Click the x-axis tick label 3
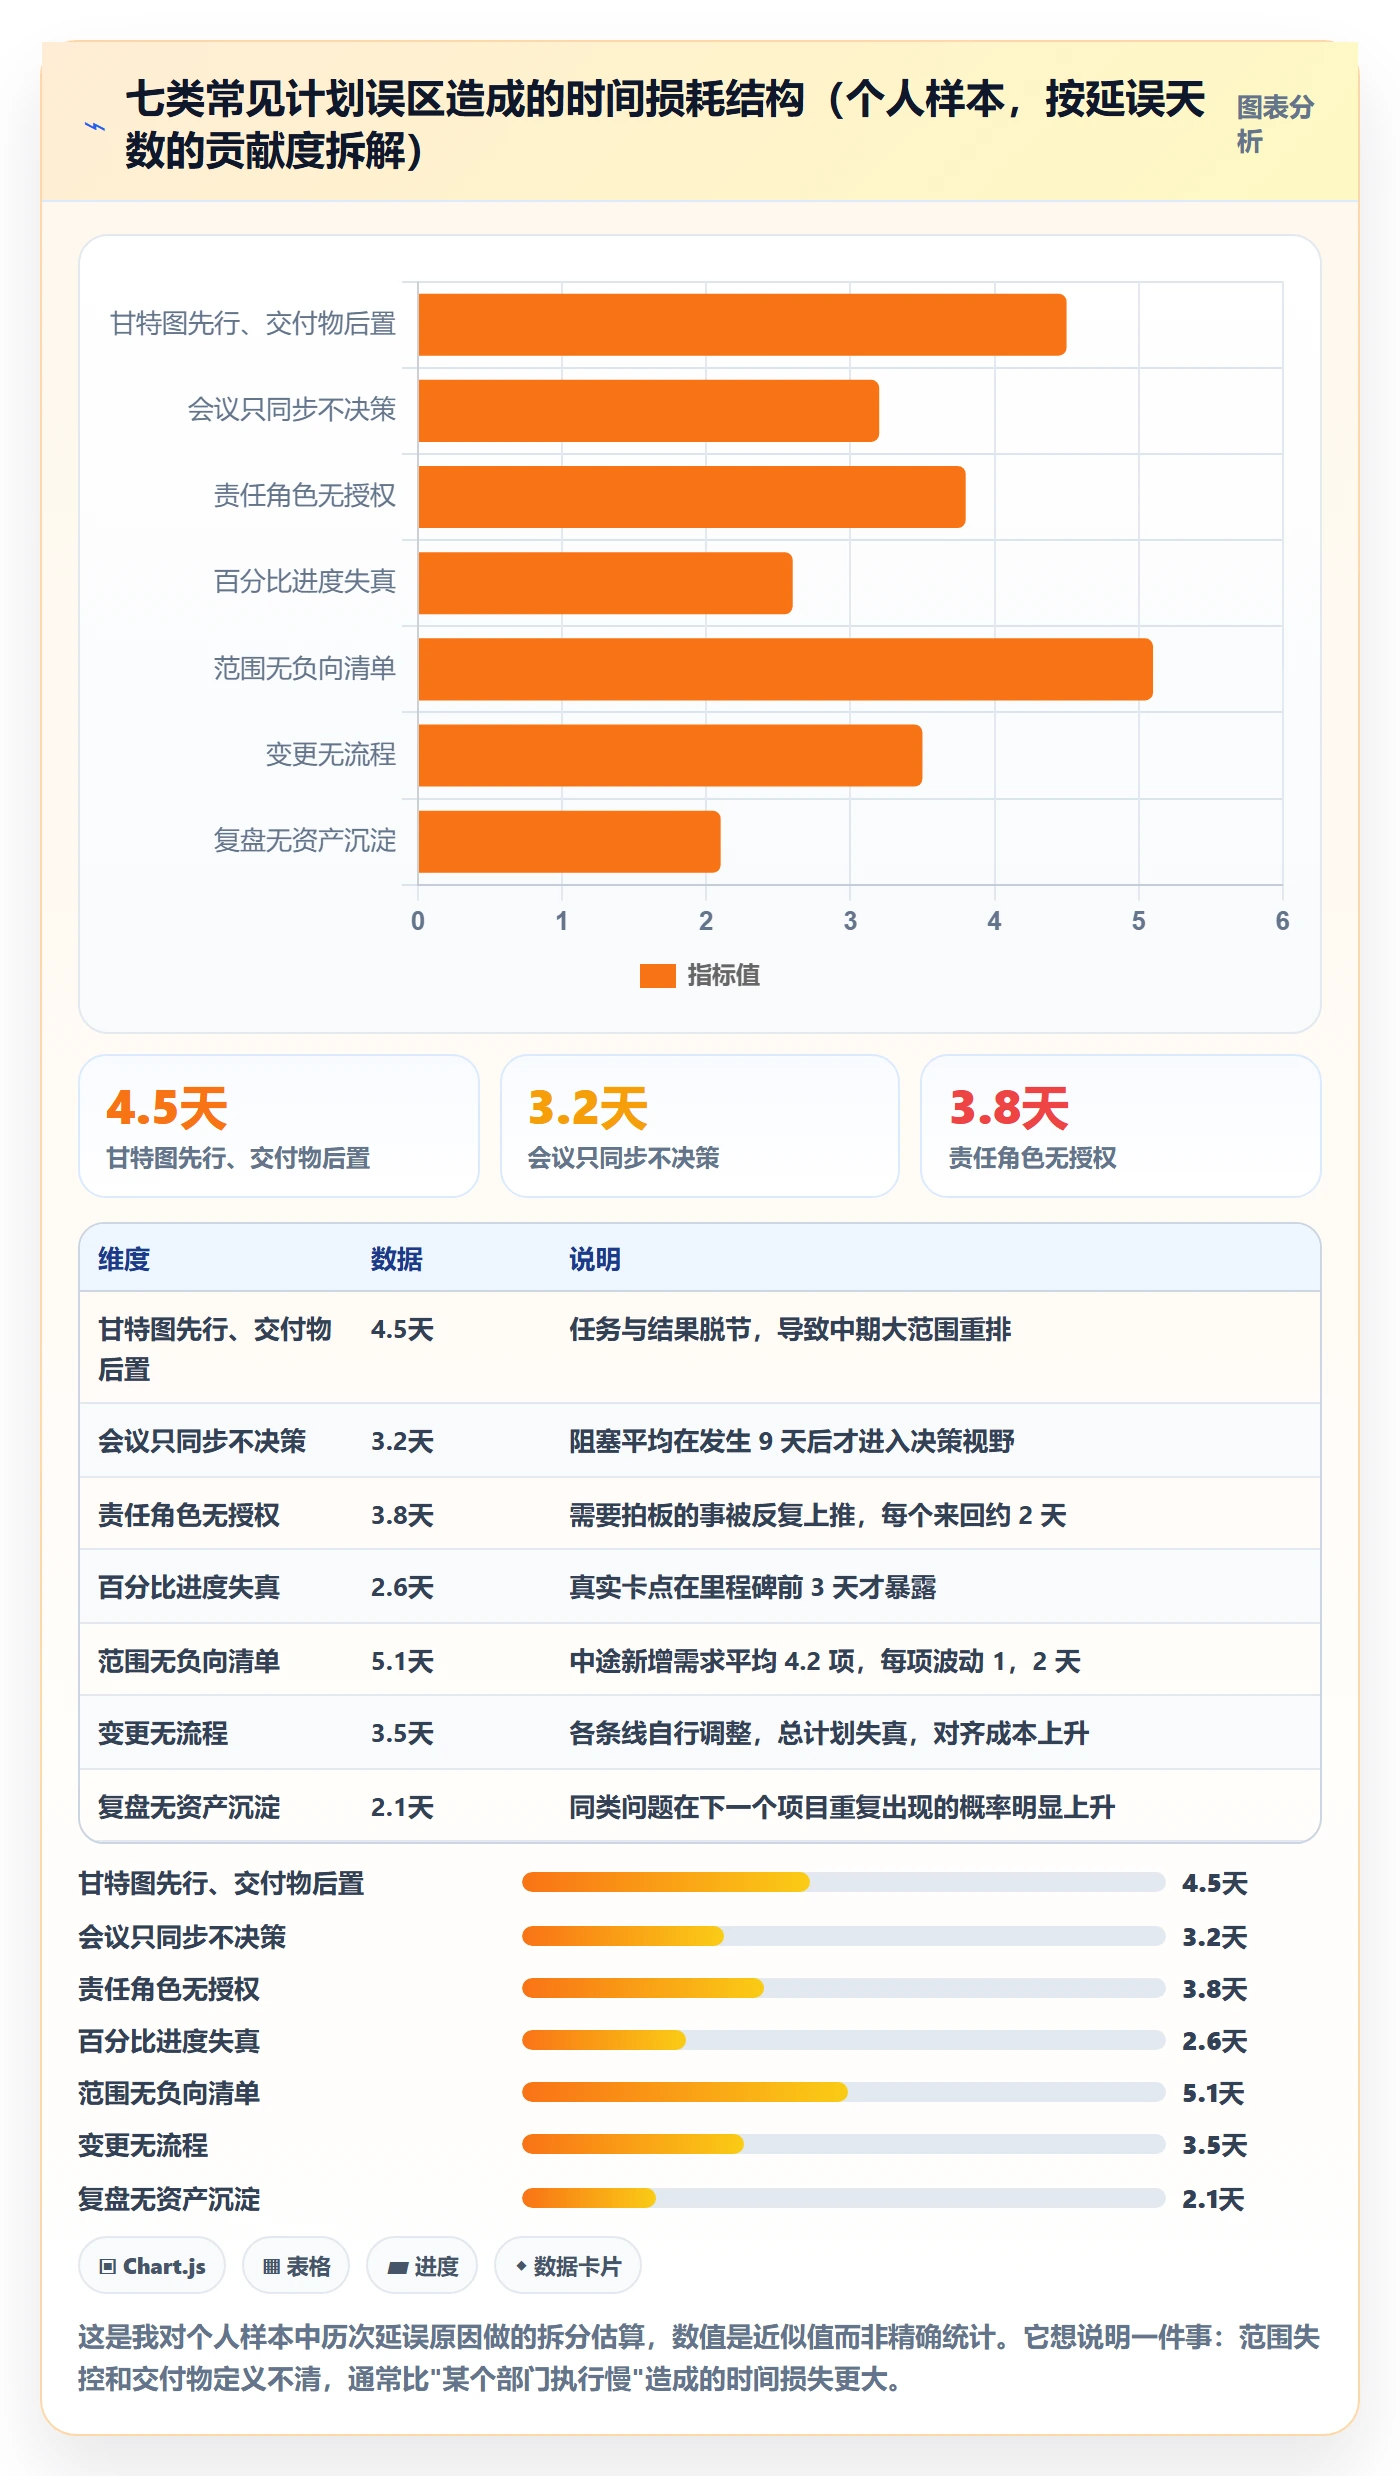The image size is (1400, 2476). pos(850,921)
